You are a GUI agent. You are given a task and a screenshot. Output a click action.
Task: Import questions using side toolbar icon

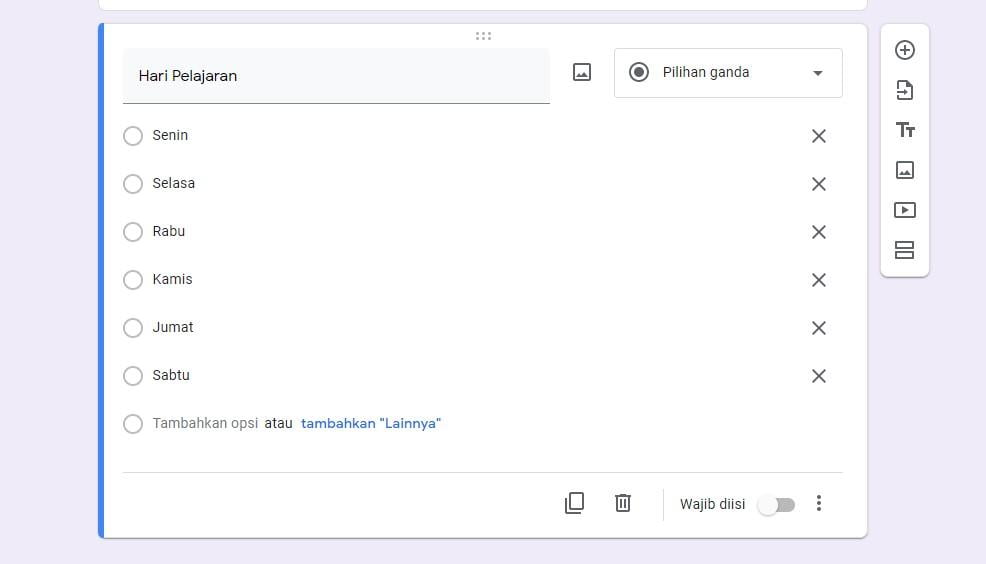904,91
